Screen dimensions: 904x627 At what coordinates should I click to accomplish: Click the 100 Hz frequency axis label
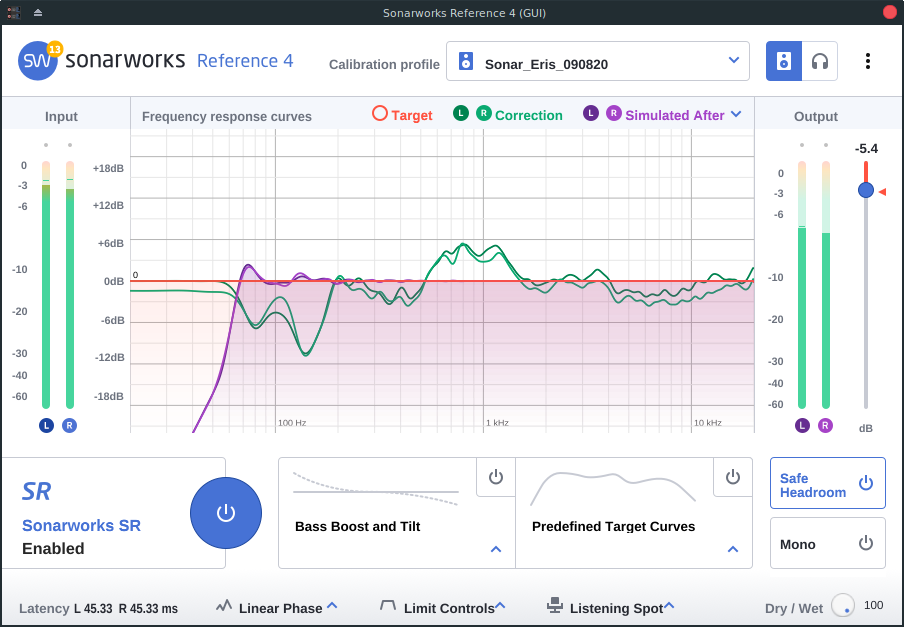292,423
